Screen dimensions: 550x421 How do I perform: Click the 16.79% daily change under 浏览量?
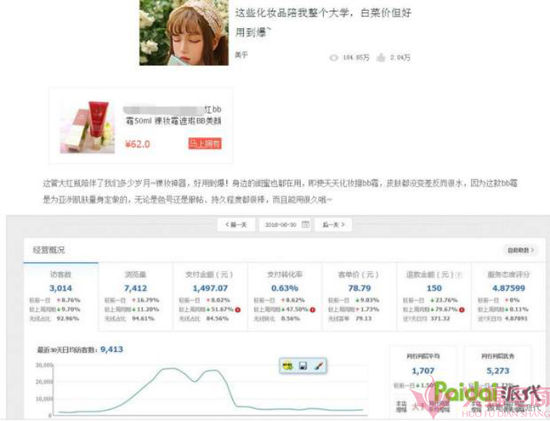tap(148, 300)
